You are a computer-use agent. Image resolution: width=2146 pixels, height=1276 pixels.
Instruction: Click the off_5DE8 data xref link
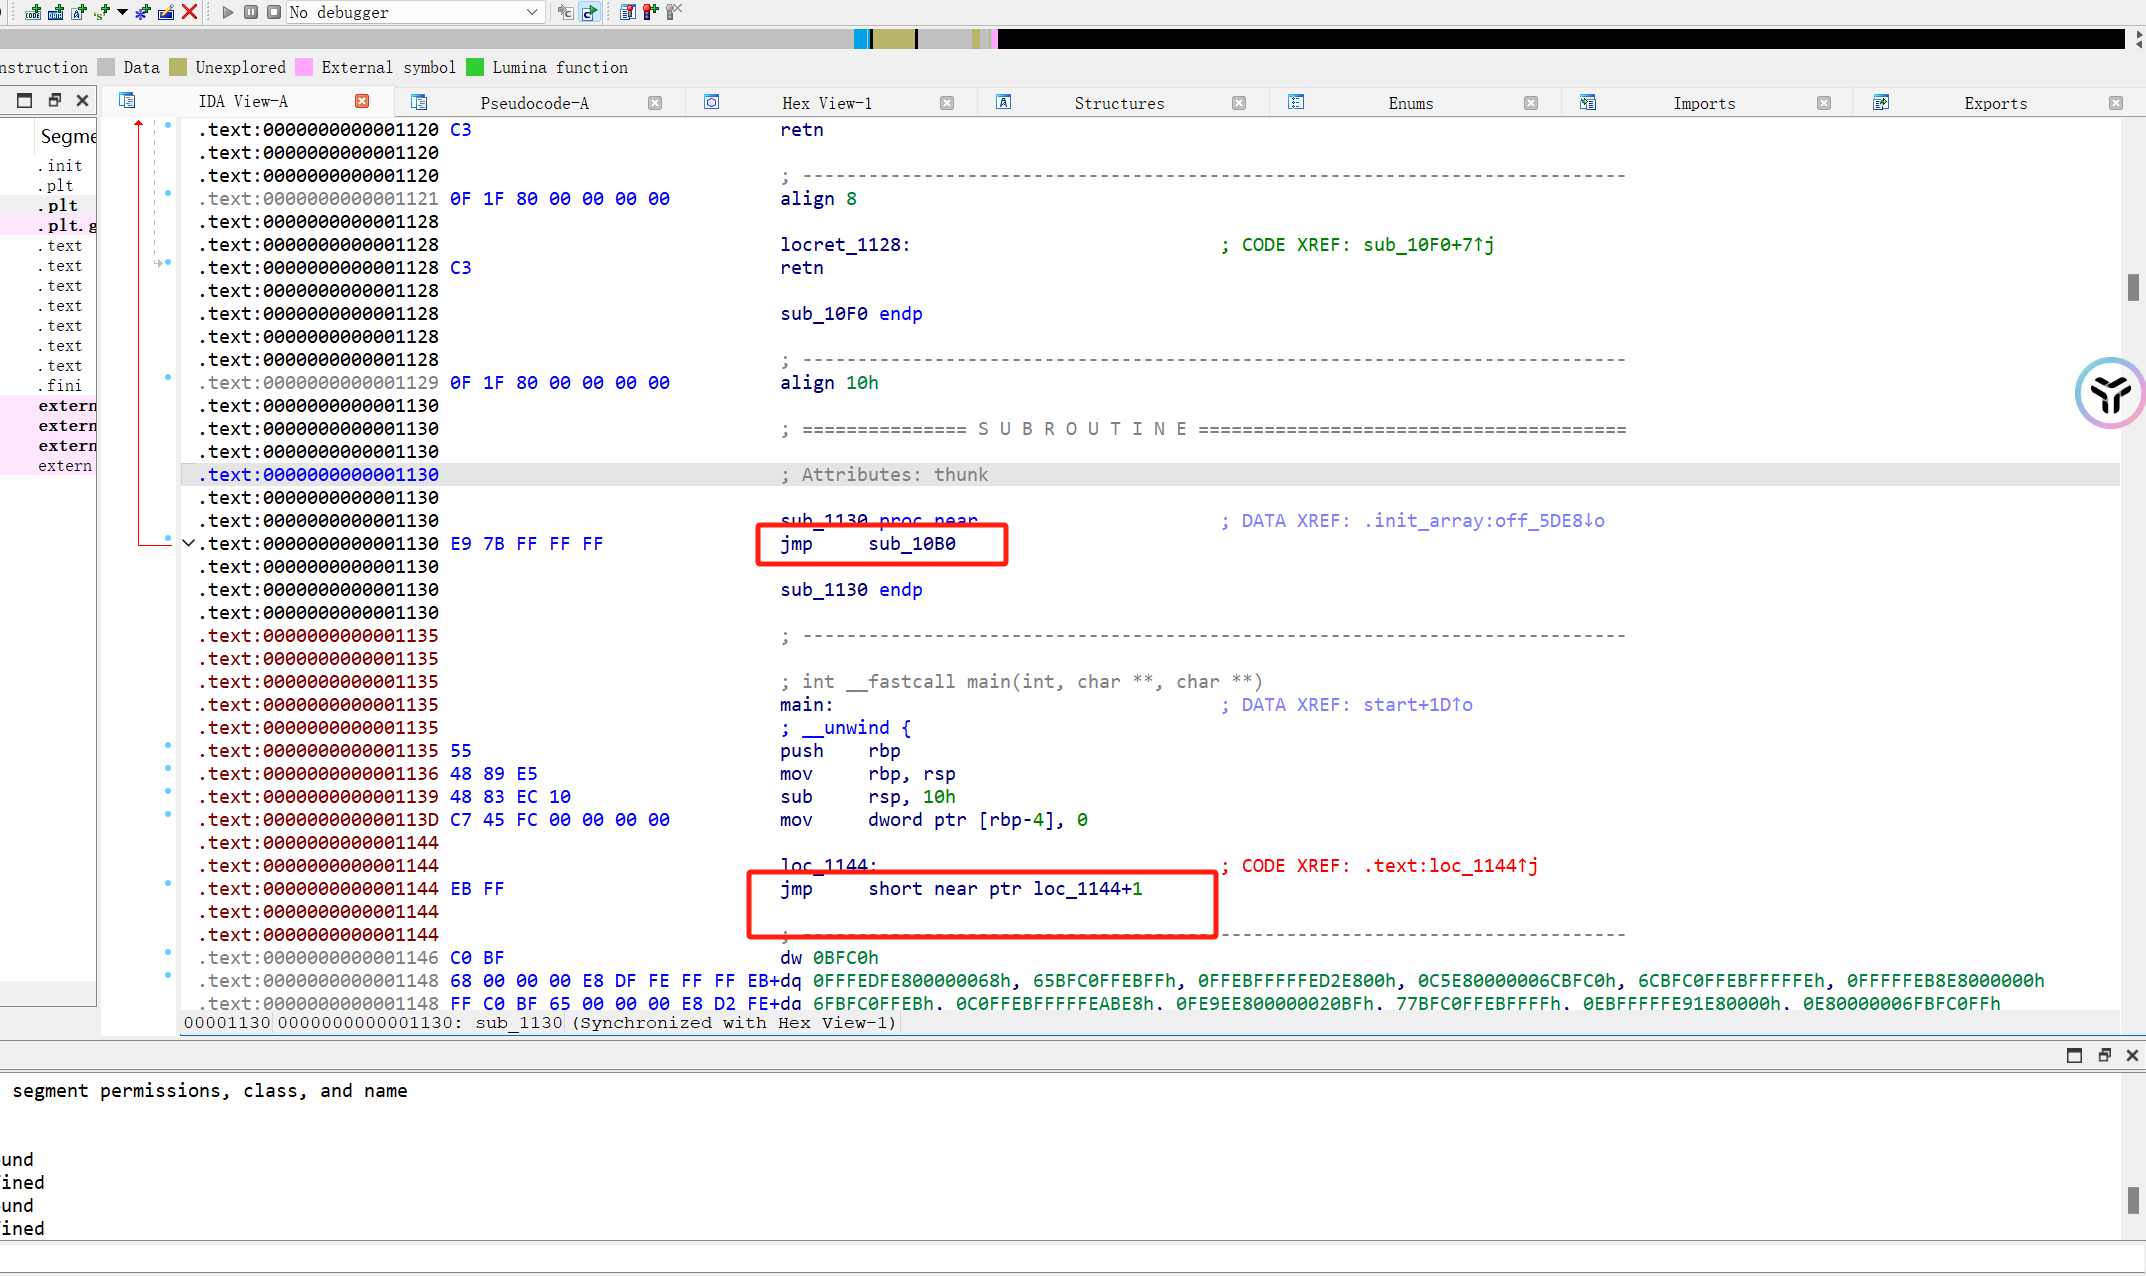point(1539,521)
